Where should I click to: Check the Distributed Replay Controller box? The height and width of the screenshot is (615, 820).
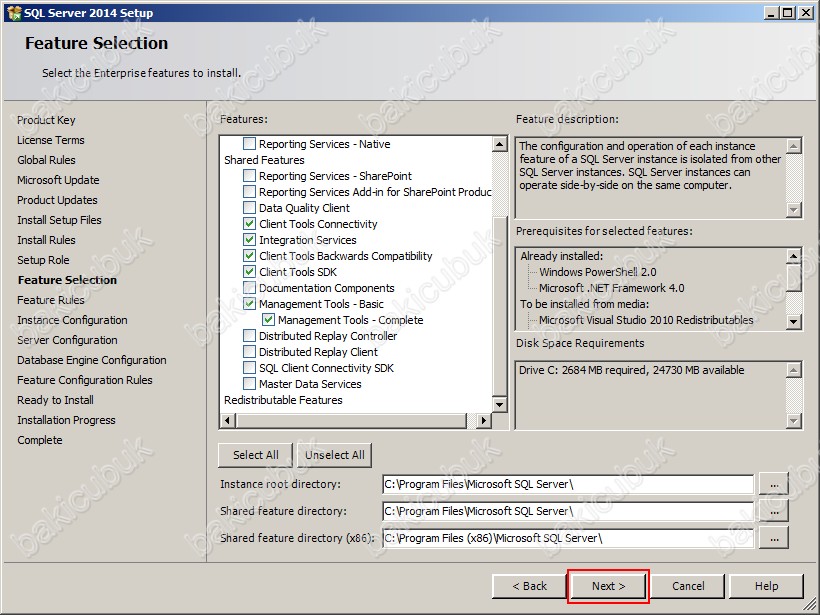click(x=250, y=336)
